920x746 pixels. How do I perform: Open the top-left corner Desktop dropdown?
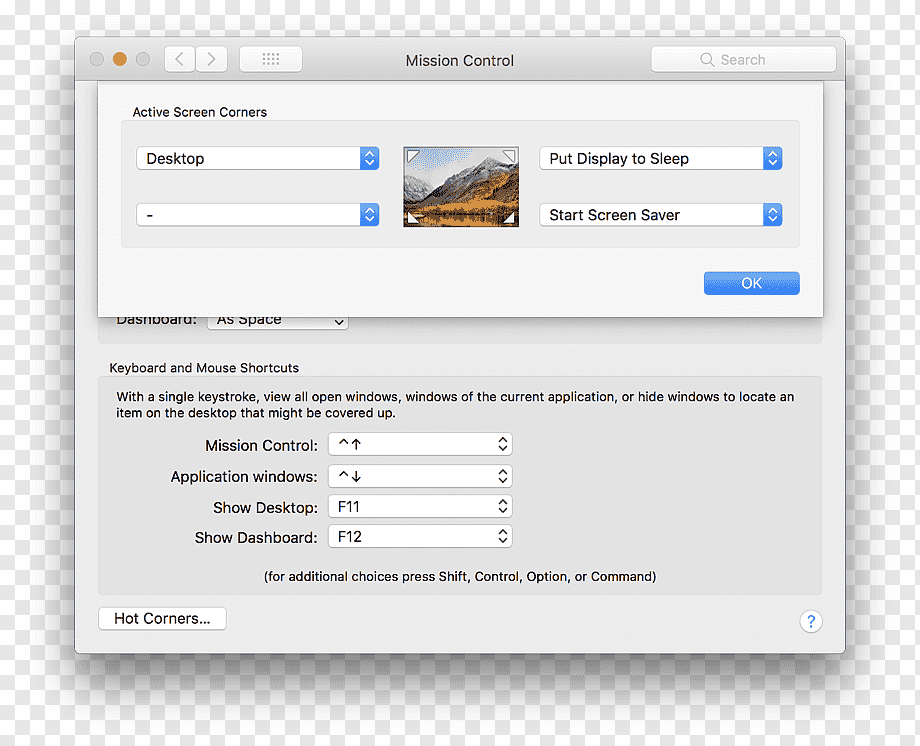coord(258,158)
